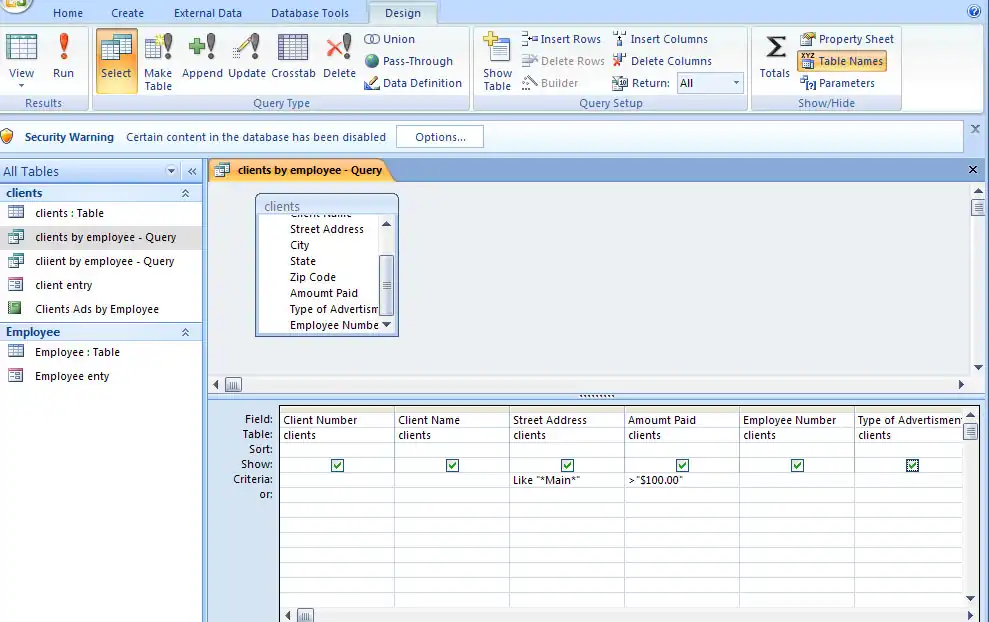Click the Run query icon
The image size is (989, 622).
point(63,56)
